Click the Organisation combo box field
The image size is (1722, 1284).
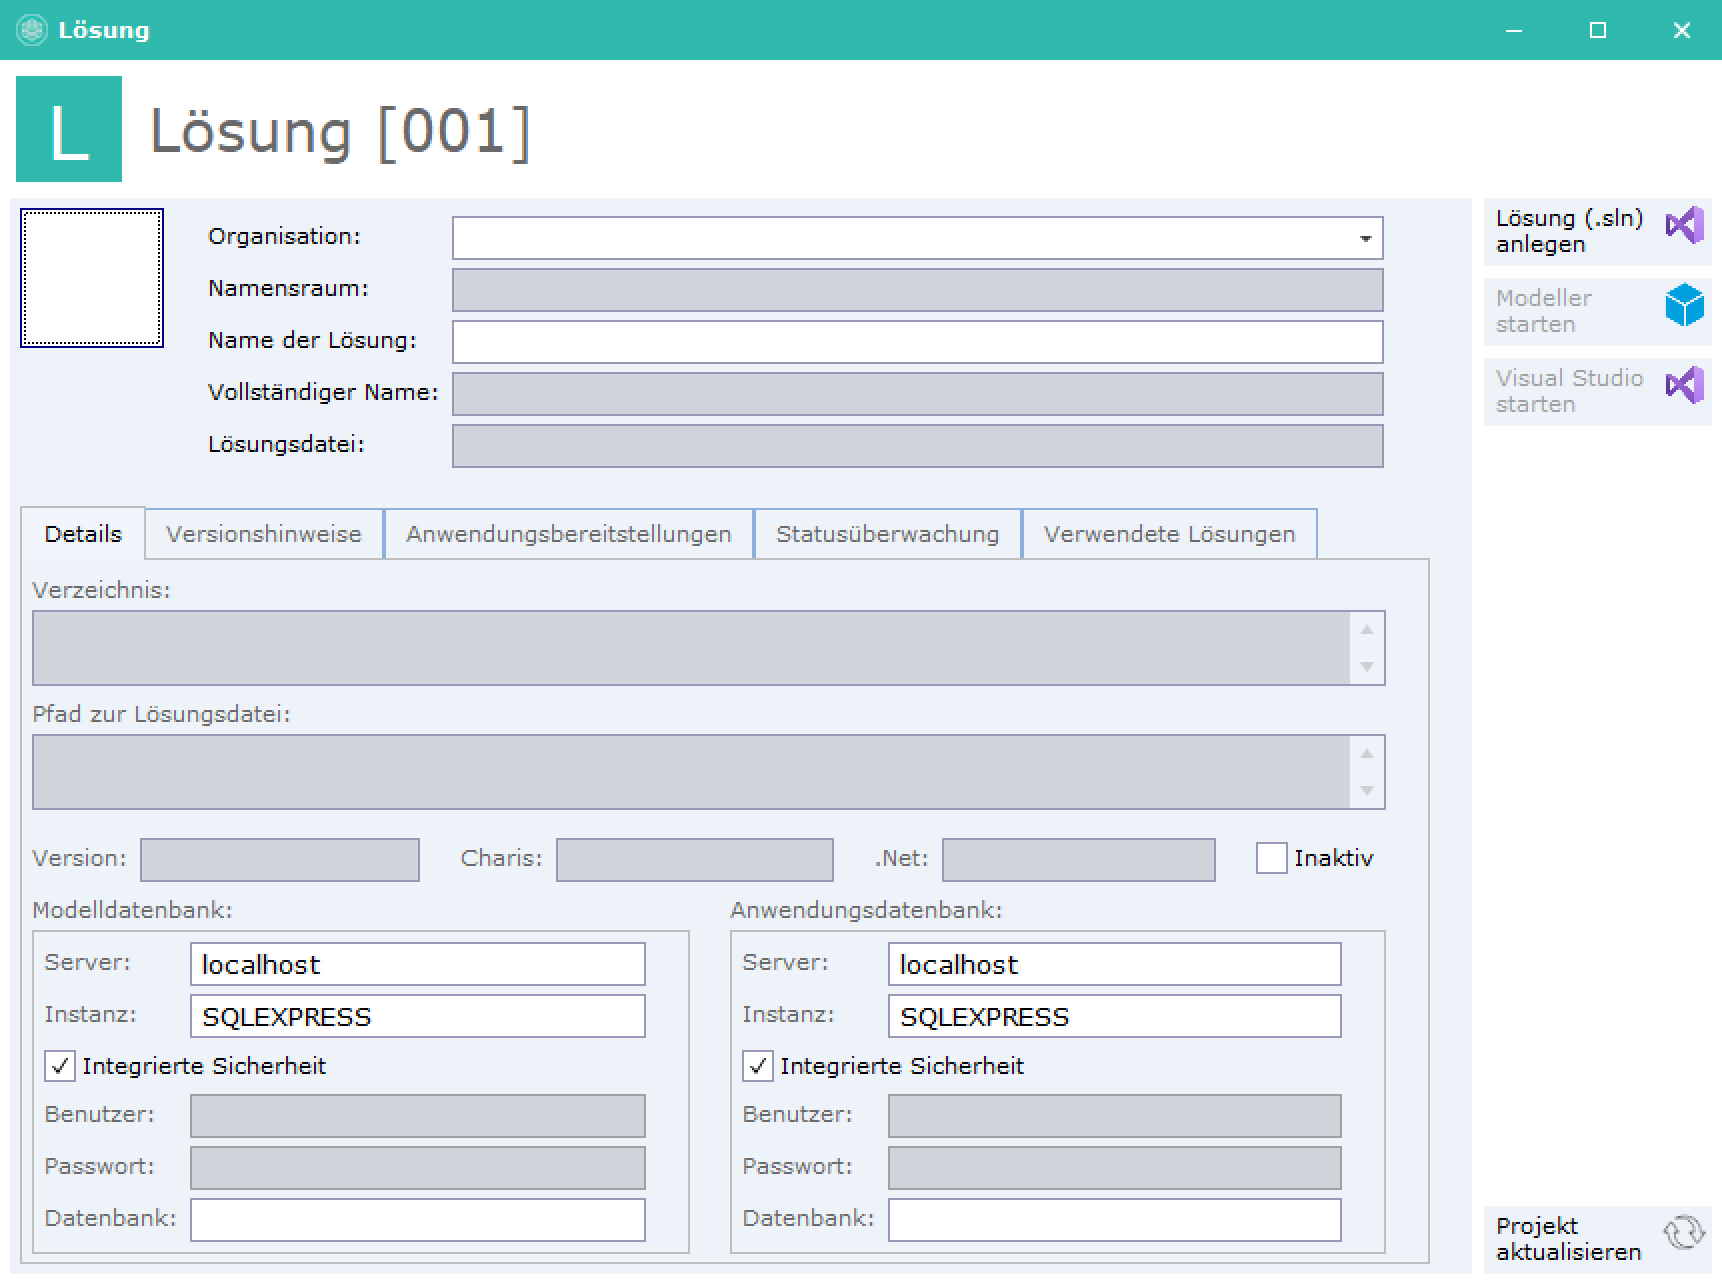pyautogui.click(x=918, y=239)
